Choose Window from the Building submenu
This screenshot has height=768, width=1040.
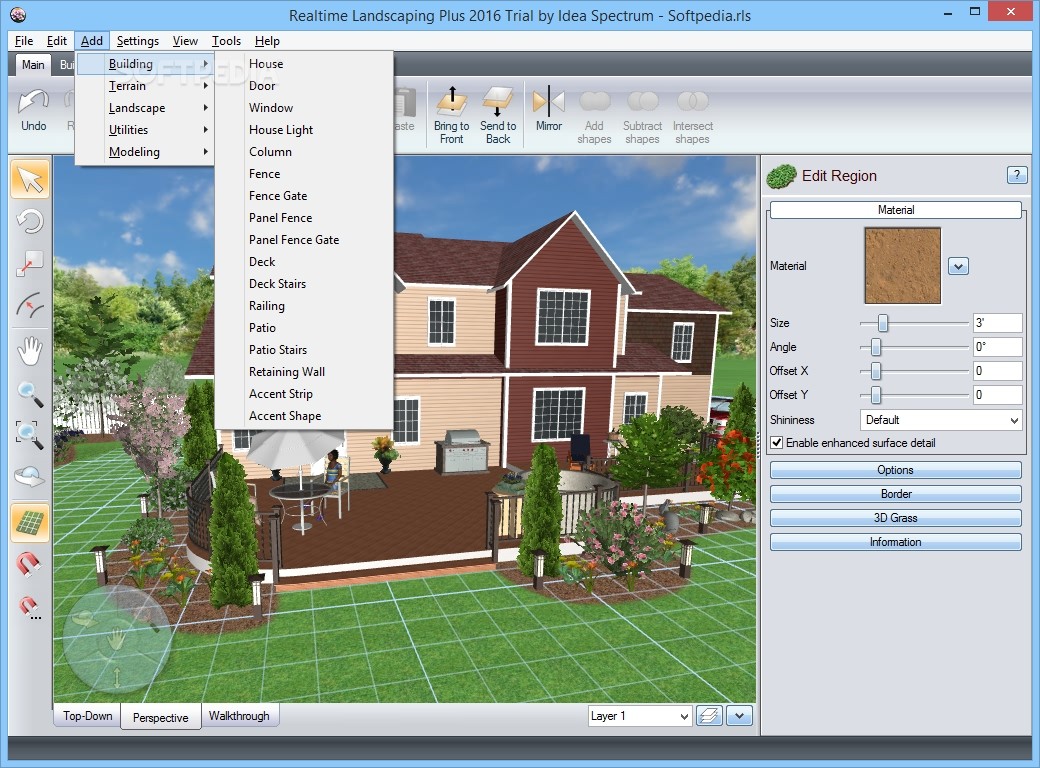click(304, 107)
